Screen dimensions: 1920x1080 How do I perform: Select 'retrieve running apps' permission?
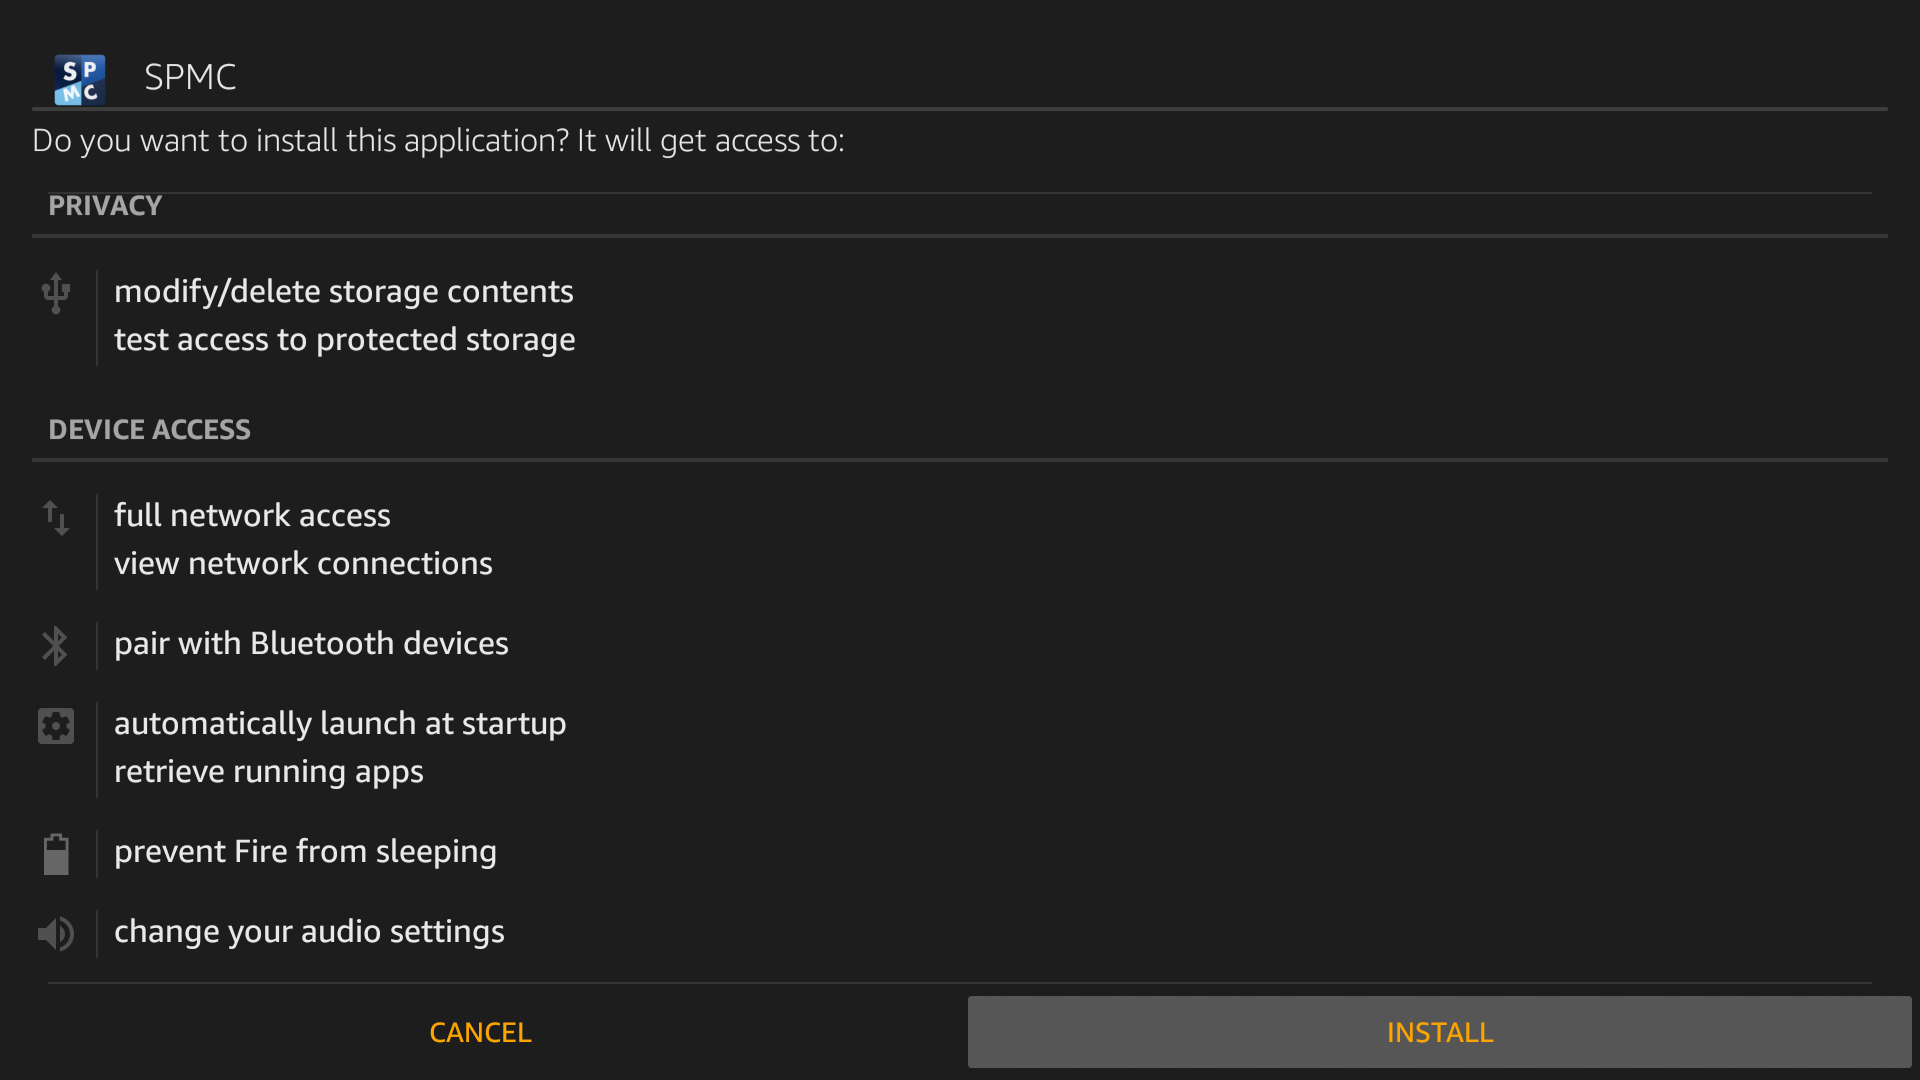268,772
